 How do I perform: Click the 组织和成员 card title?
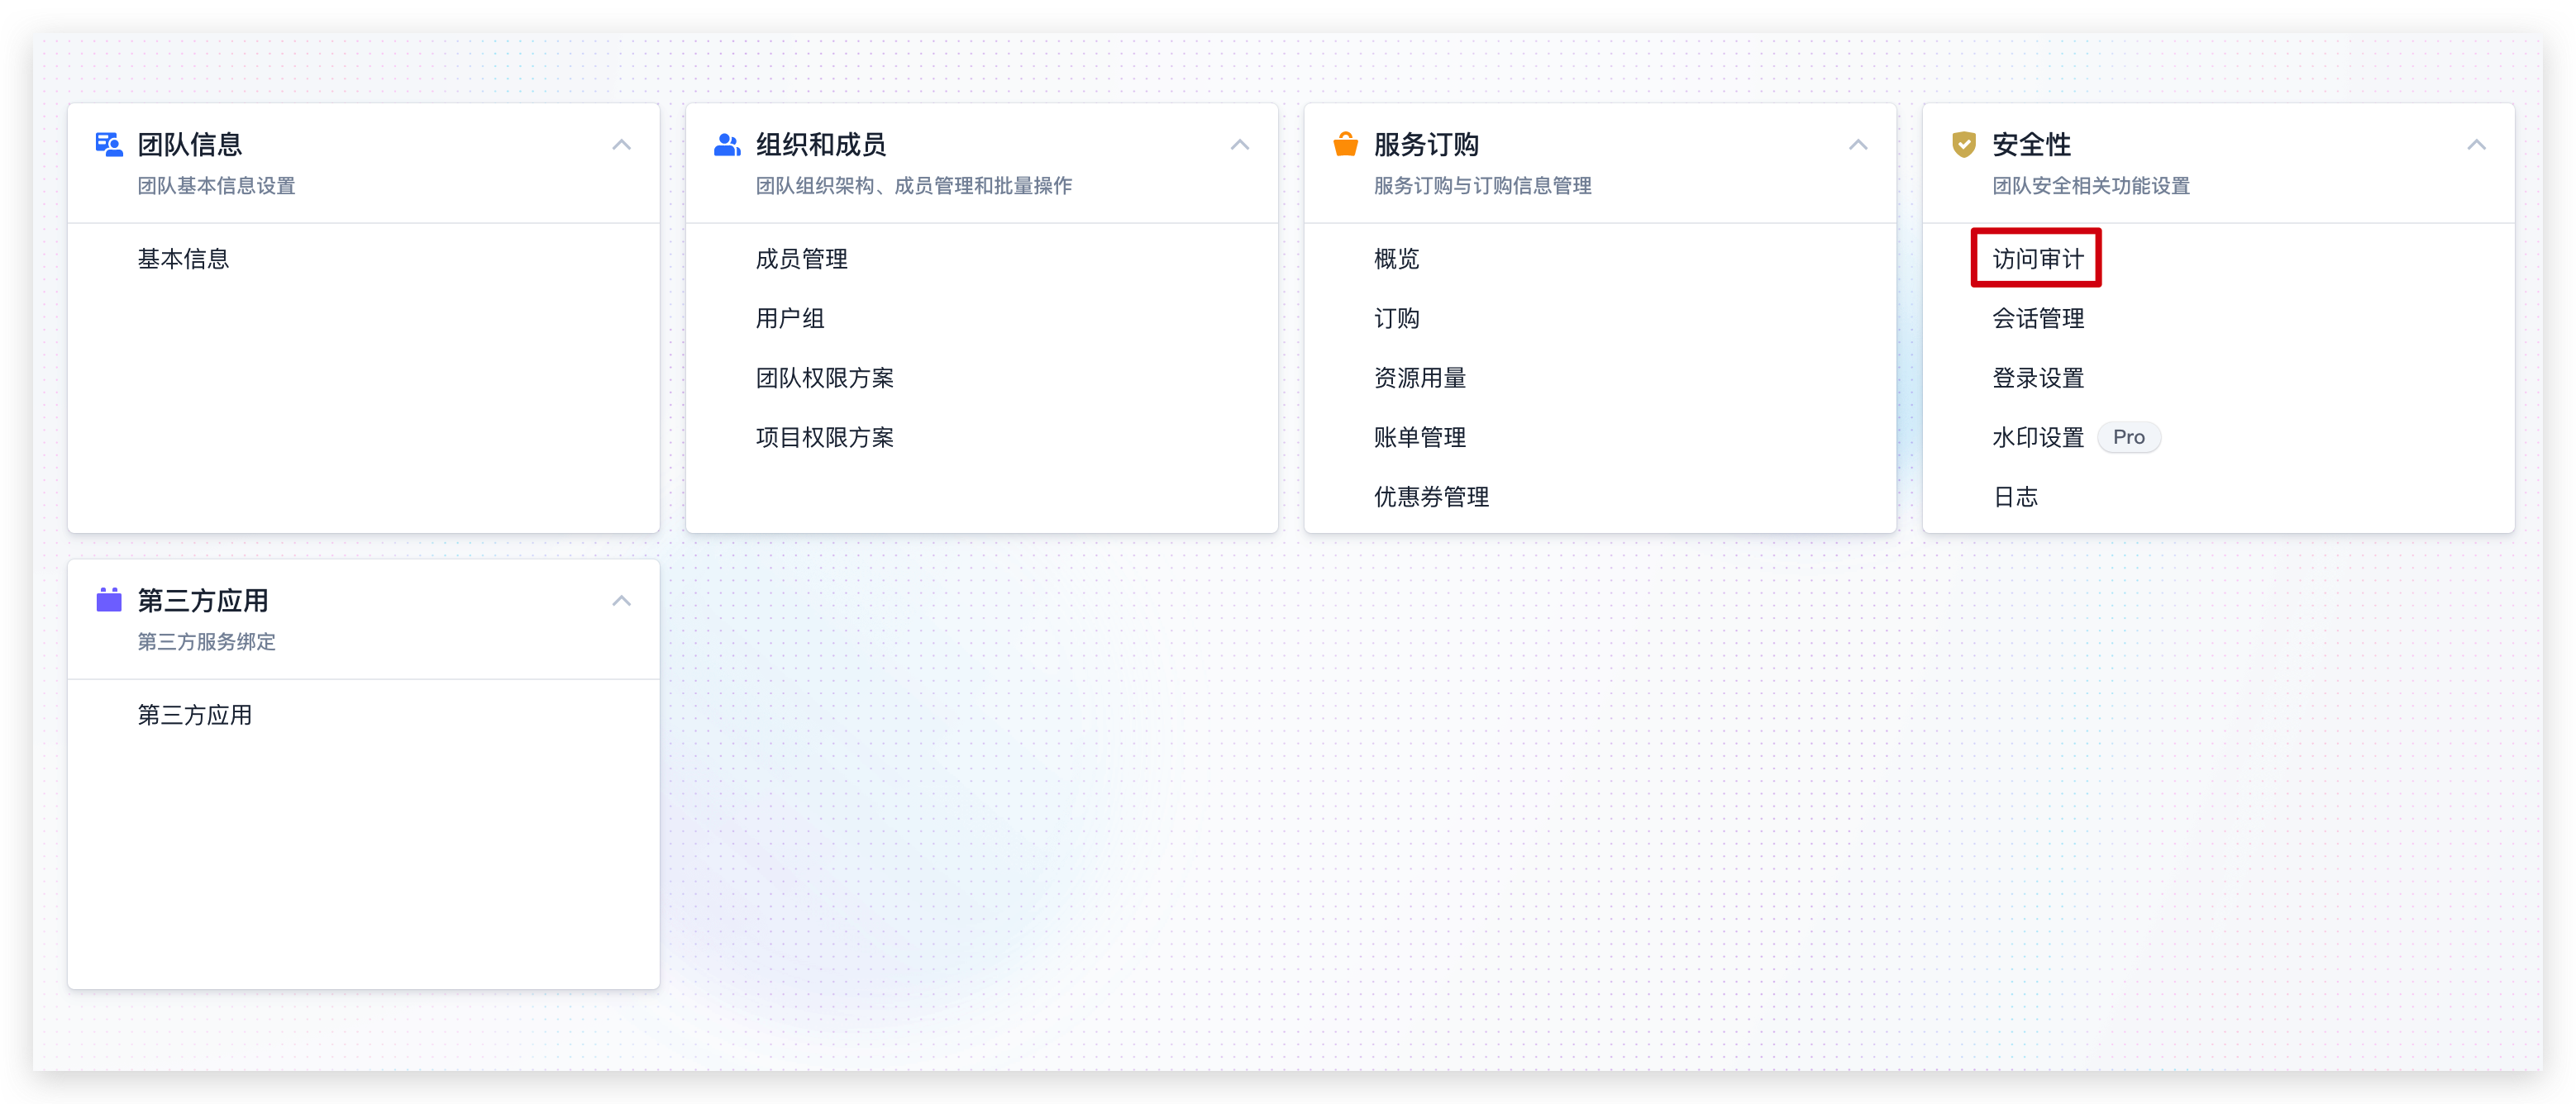[820, 145]
